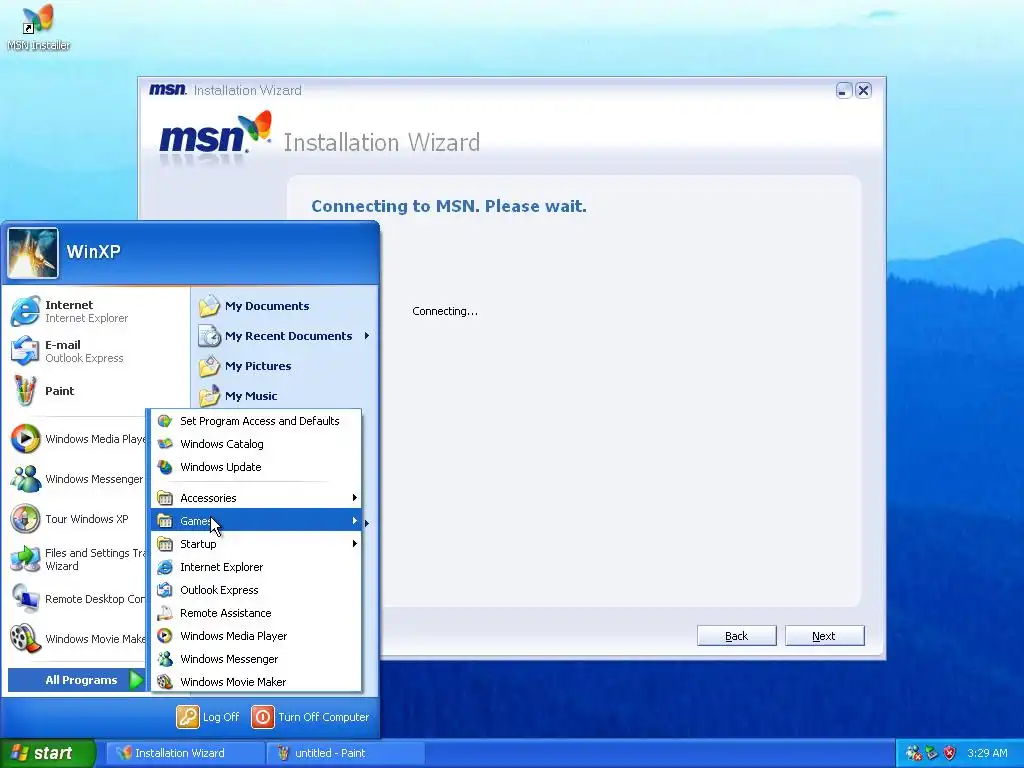Image resolution: width=1024 pixels, height=768 pixels.
Task: Click the Next button in Installation Wizard
Action: pos(824,636)
